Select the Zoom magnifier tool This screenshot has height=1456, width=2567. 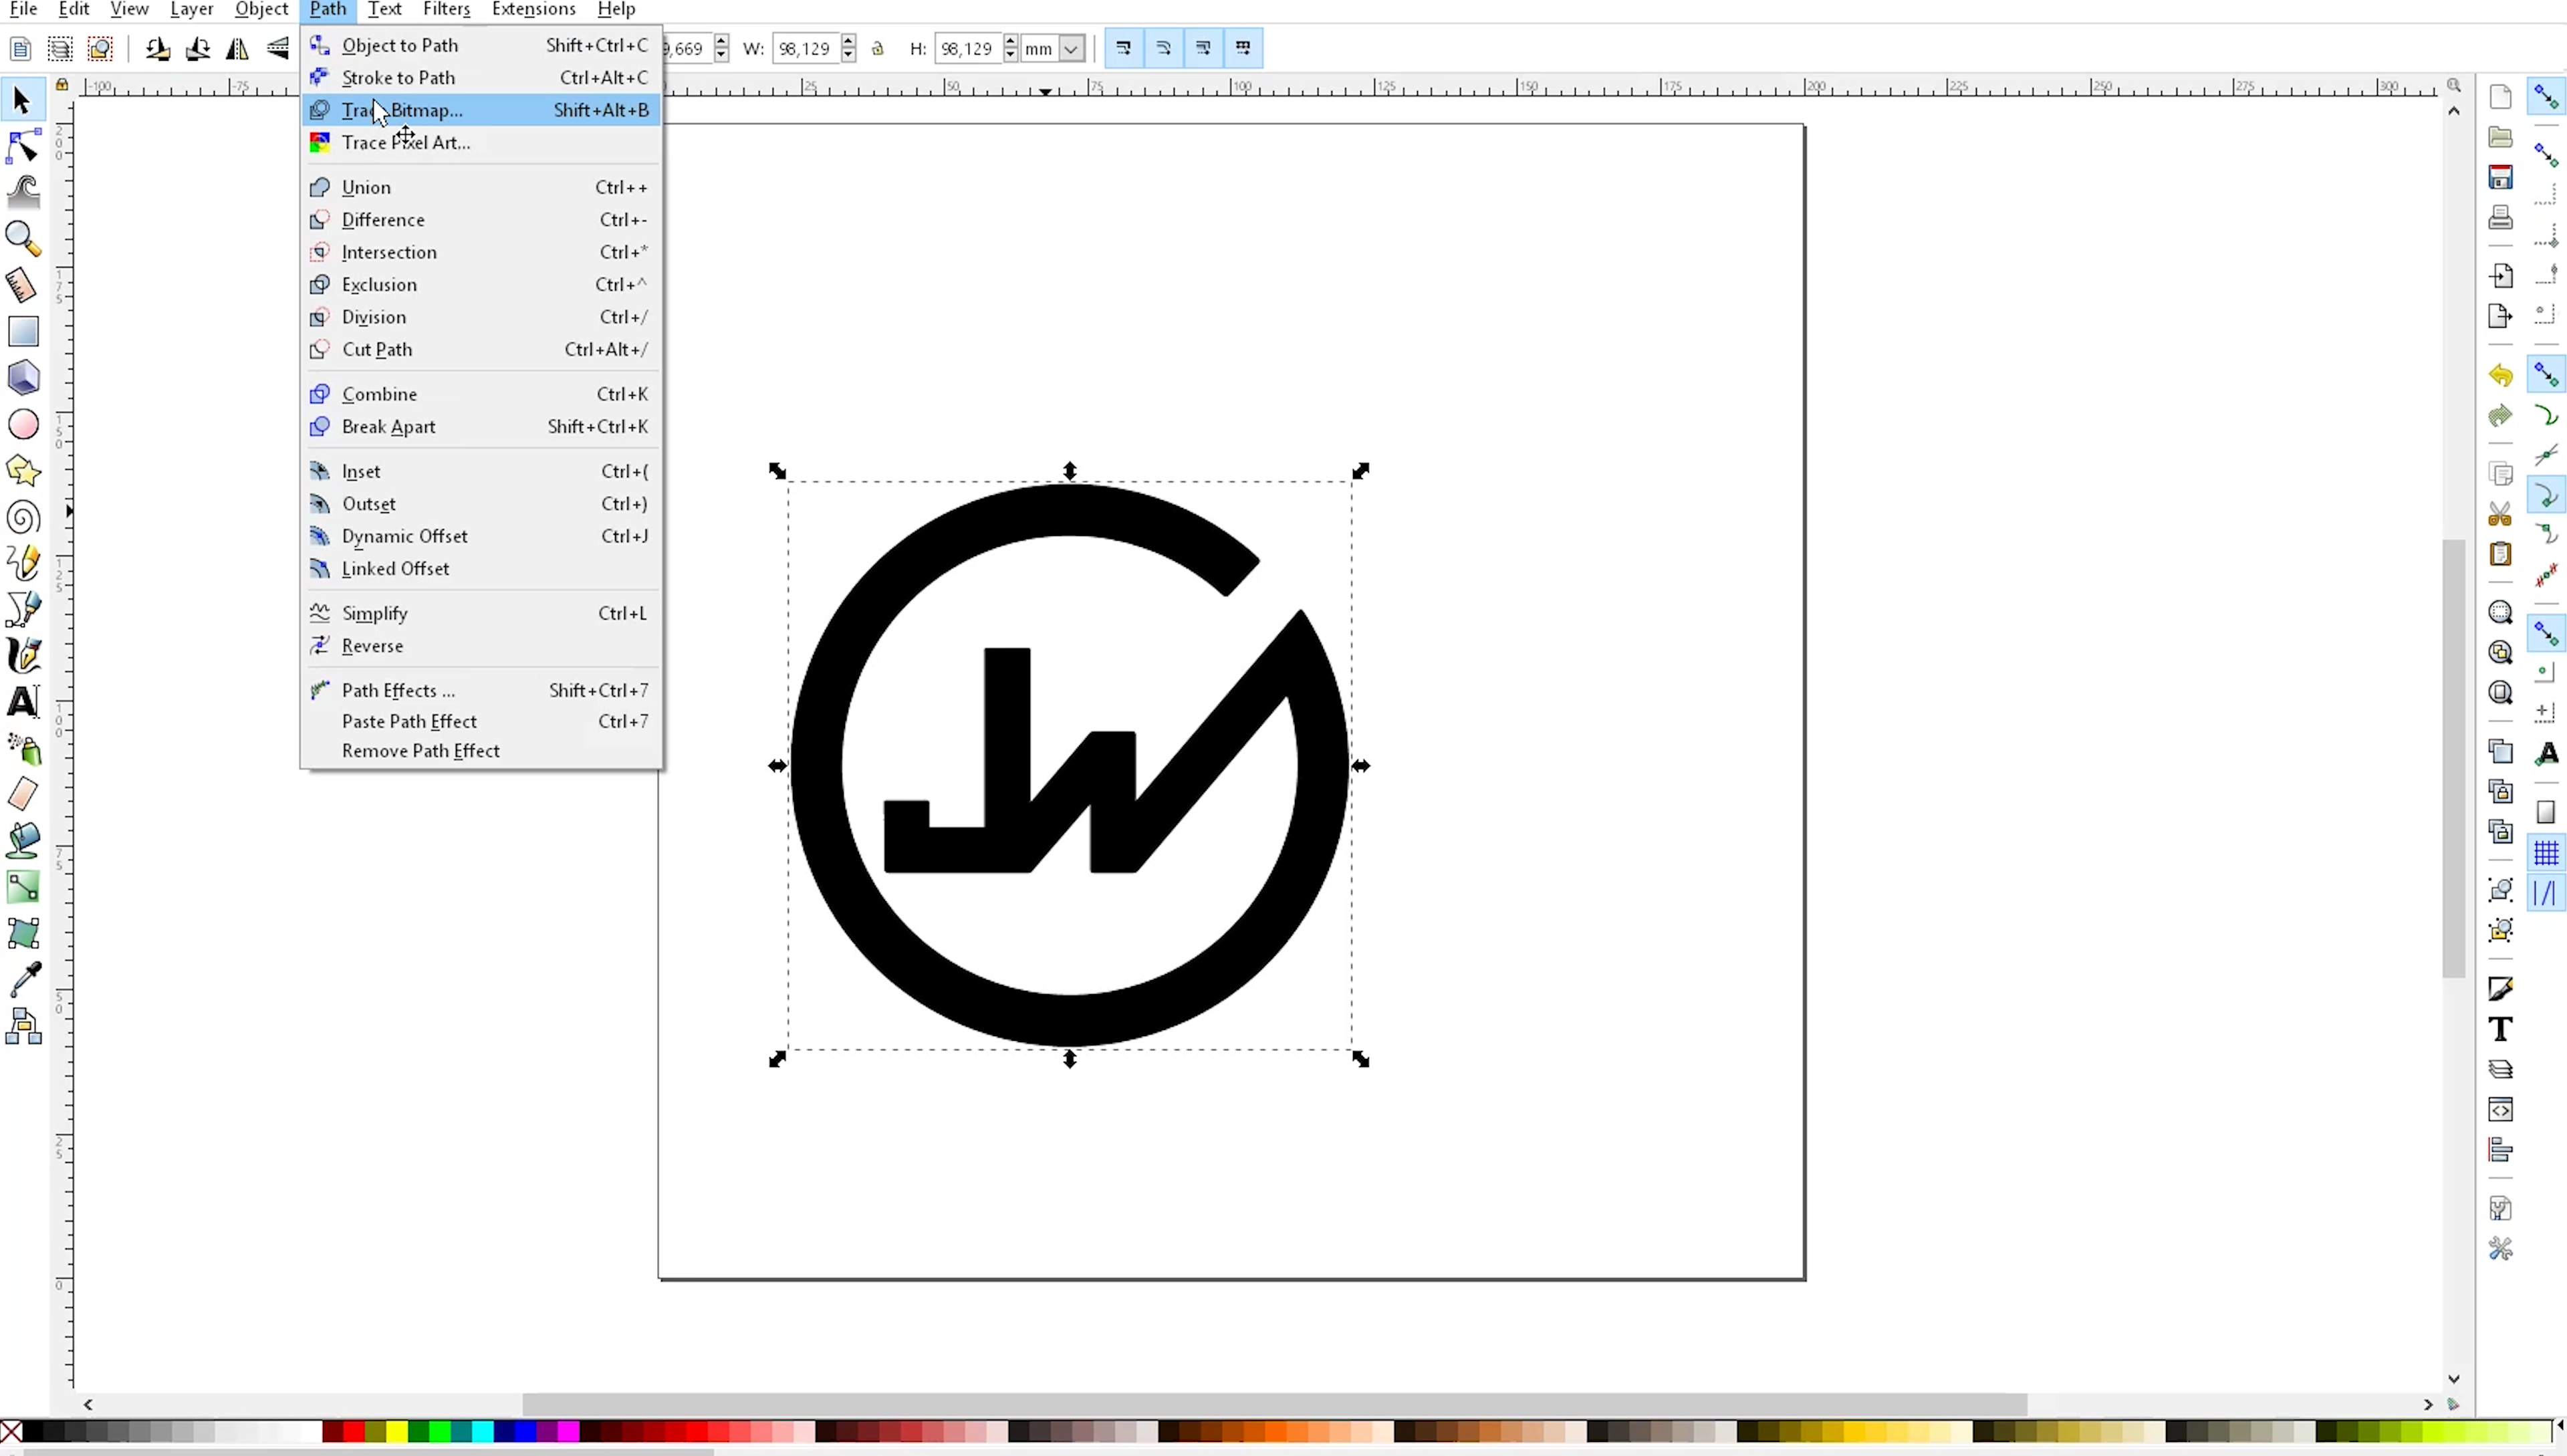23,238
